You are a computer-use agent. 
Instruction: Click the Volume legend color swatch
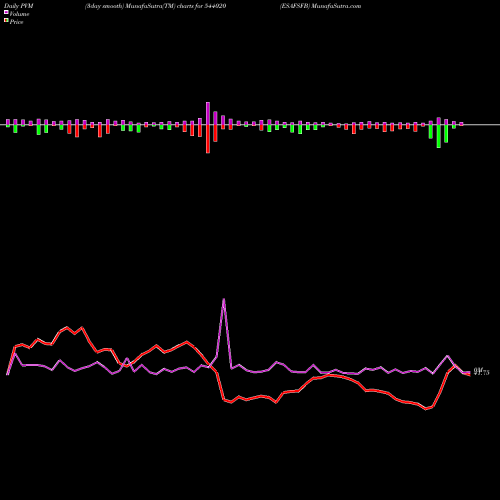click(6, 13)
